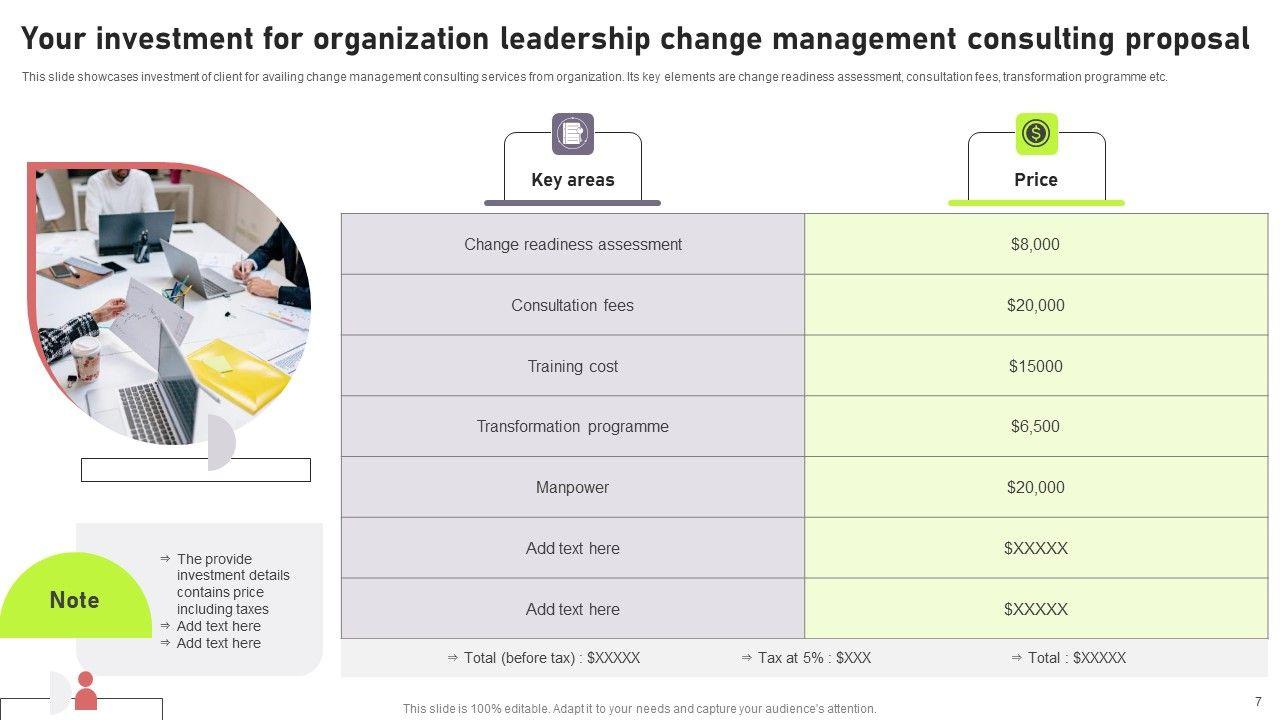Click the empty text box below the photo
This screenshot has width=1280, height=720.
click(195, 470)
